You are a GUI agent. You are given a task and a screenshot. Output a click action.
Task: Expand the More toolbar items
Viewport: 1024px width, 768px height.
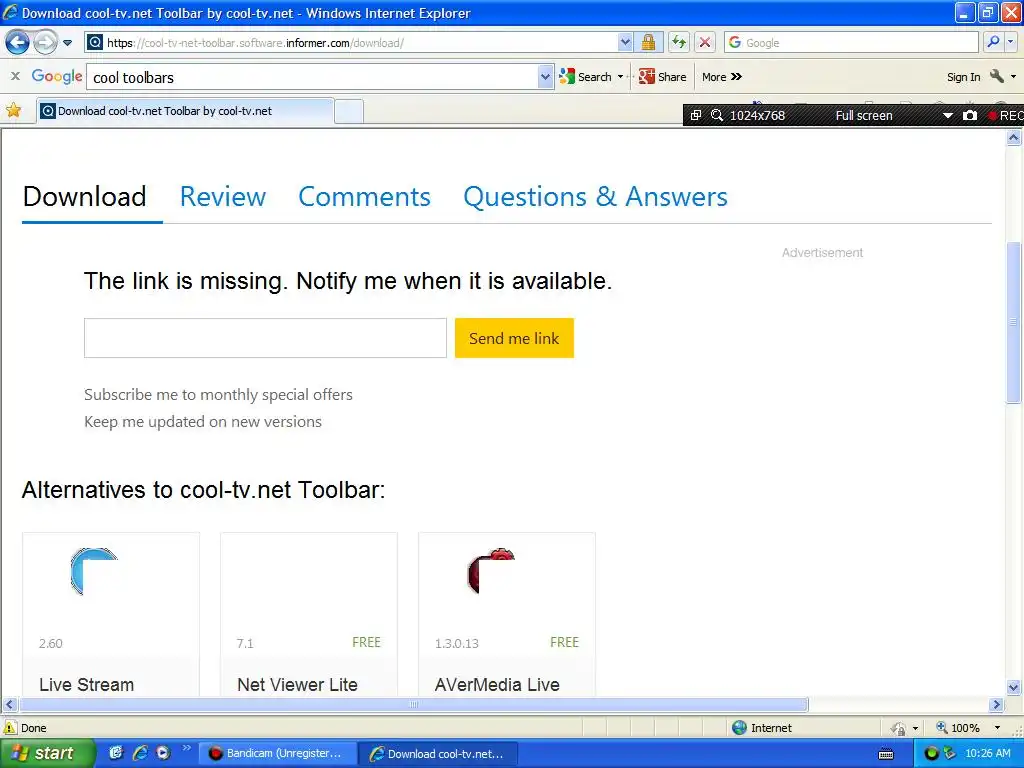pyautogui.click(x=722, y=77)
